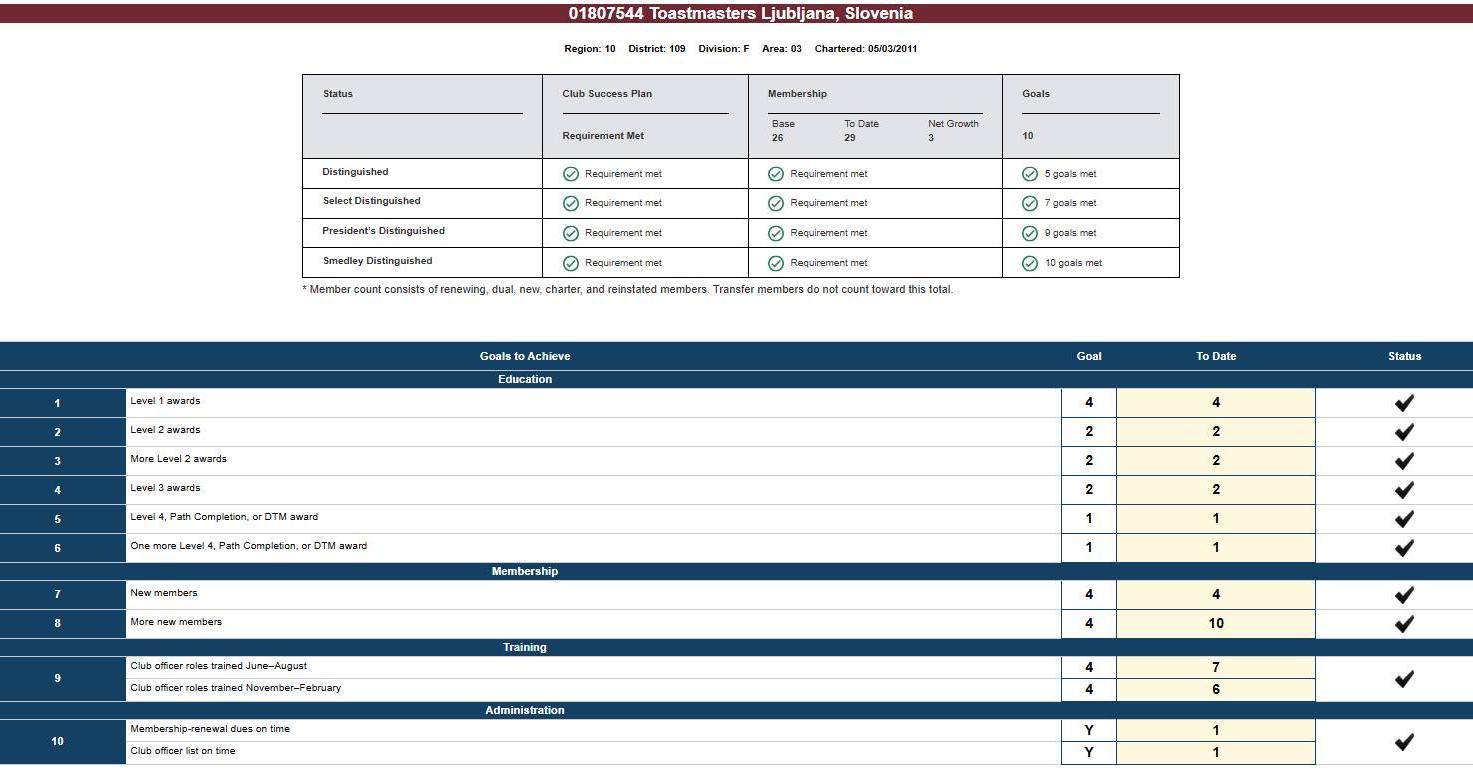Screen dimensions: 1473x772
Task: Click the Membership To Date value 29
Action: 850,138
